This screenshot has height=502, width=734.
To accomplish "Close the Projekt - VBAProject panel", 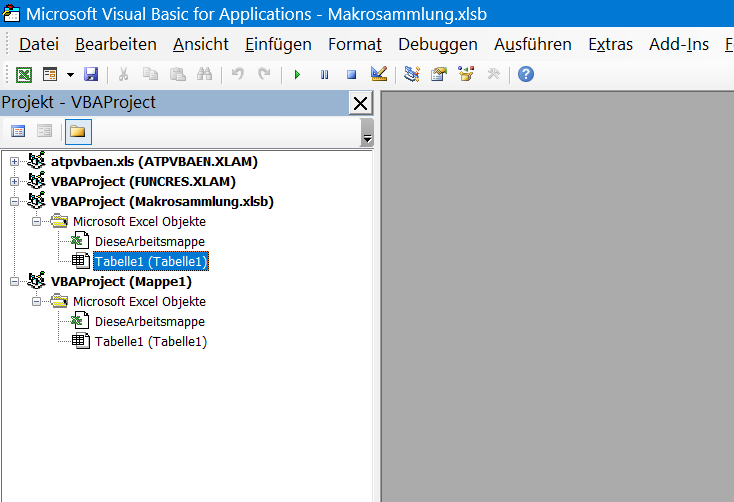I will [360, 103].
